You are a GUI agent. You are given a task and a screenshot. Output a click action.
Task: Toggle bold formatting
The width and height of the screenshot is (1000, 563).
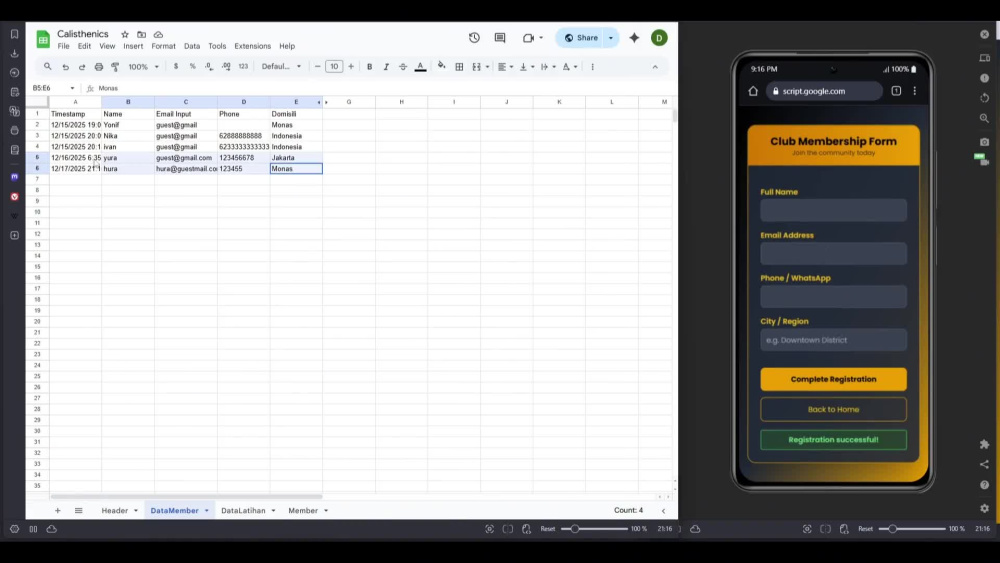369,66
